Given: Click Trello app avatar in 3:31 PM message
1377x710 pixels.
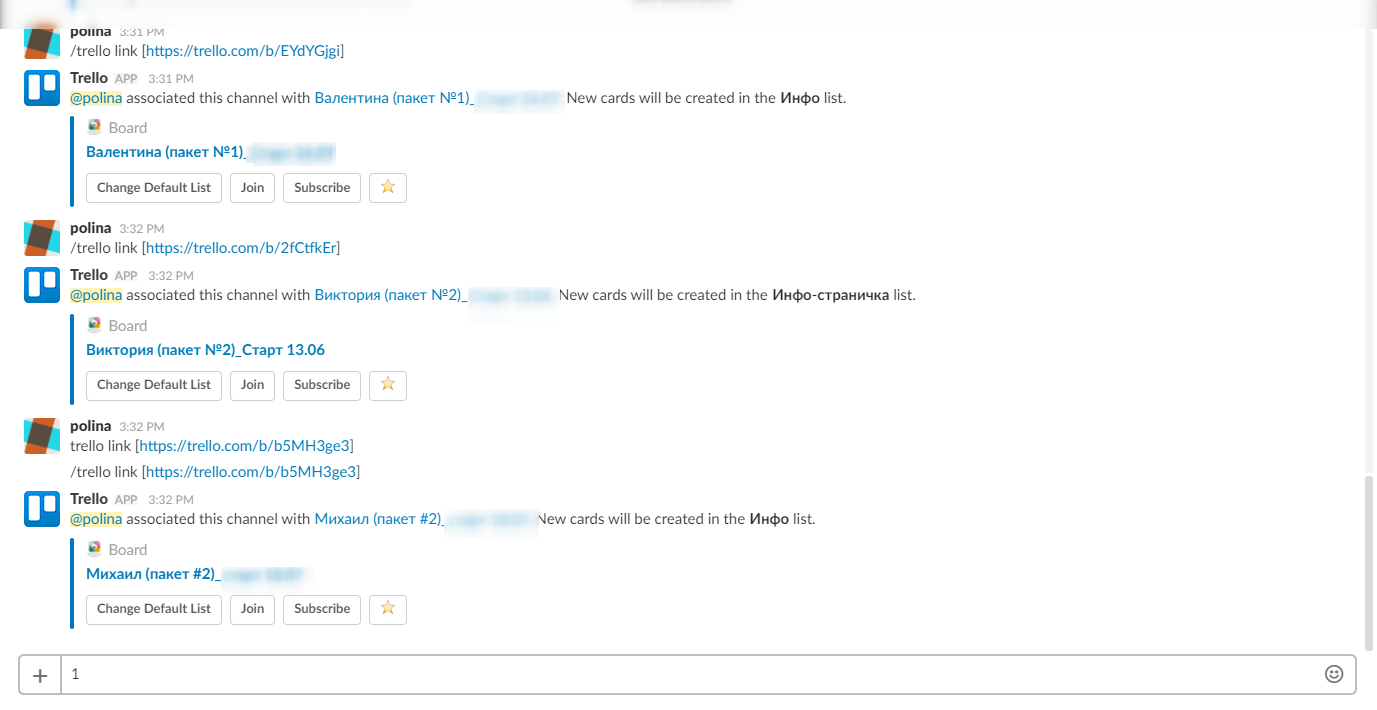Looking at the screenshot, I should [x=42, y=88].
